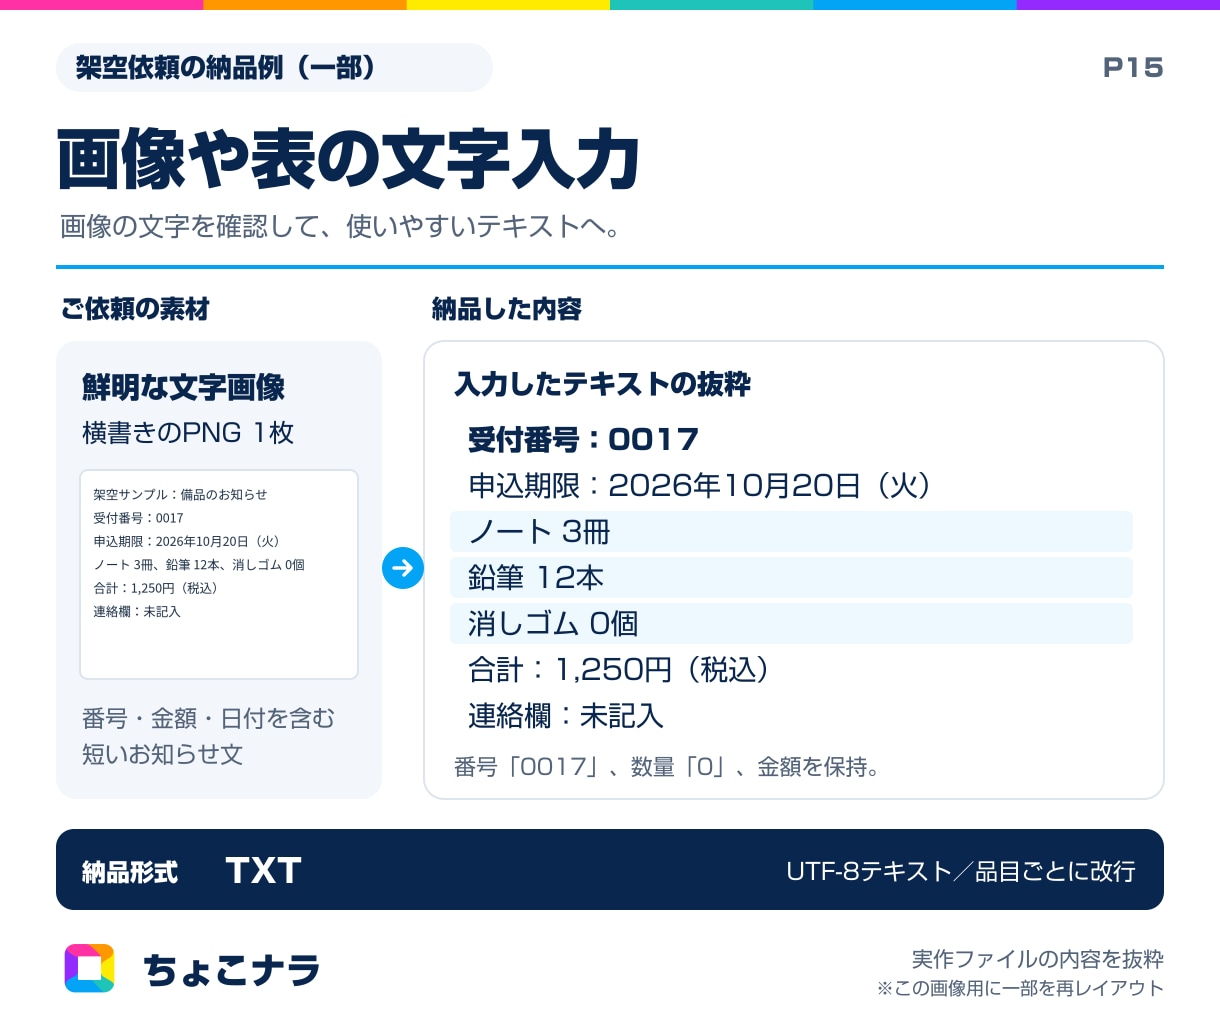The image size is (1220, 1016).
Task: Click the footnote "※この画像用に一部を再レイアウト"
Action: point(1021,988)
